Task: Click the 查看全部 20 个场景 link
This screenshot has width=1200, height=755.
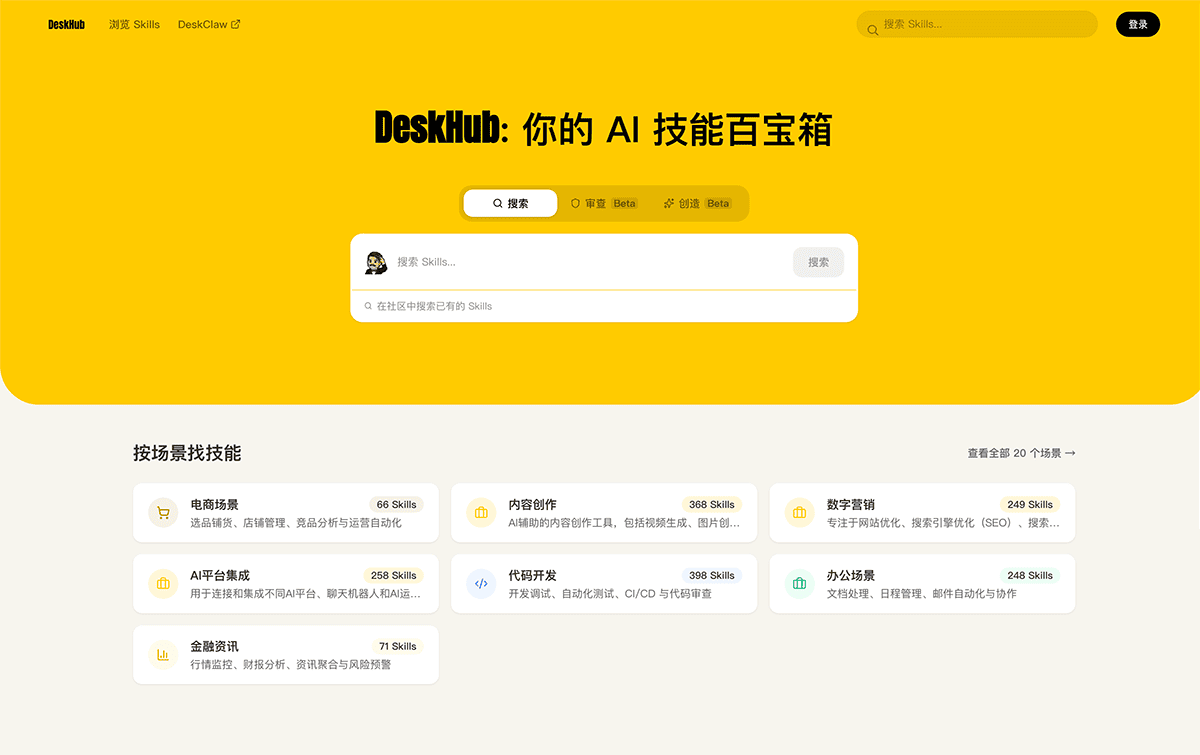Action: [x=1020, y=452]
